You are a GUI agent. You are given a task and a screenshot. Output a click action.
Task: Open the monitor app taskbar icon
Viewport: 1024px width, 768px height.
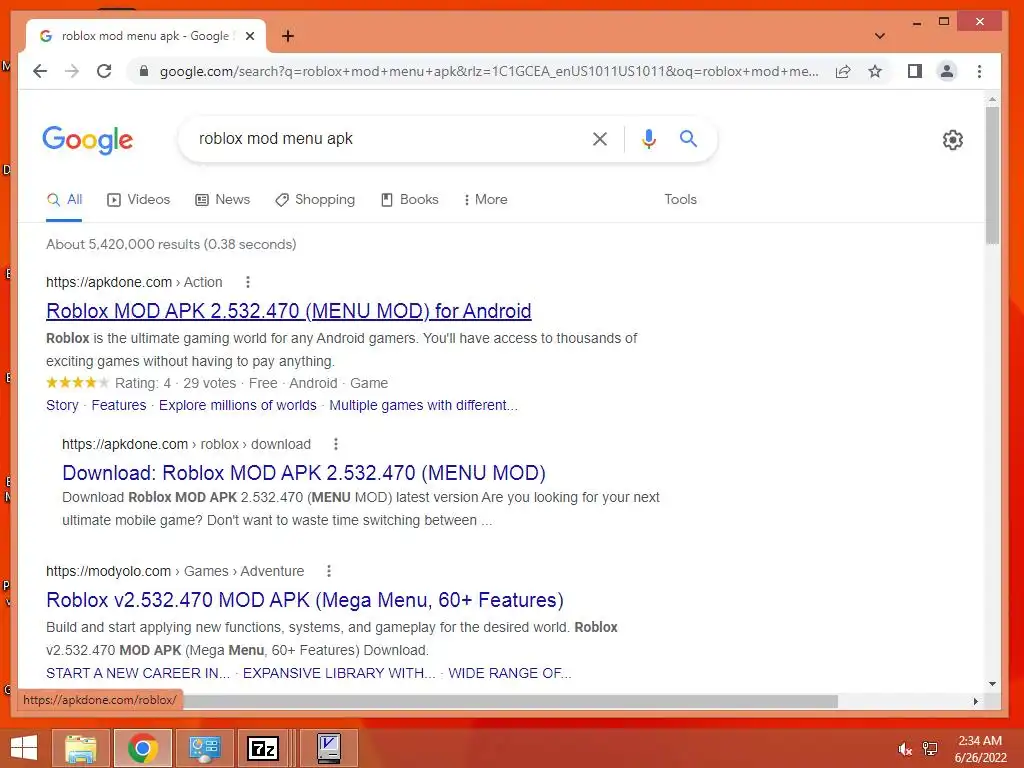pos(329,748)
